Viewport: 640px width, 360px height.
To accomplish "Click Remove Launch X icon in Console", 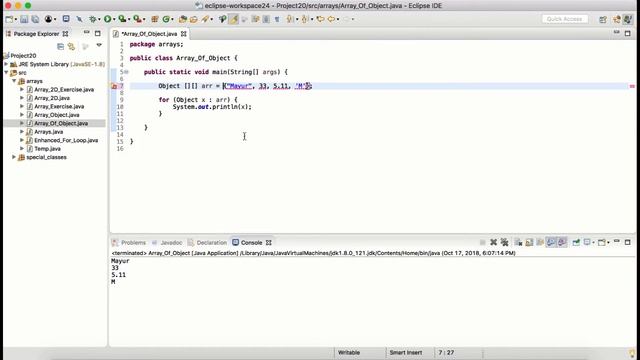I will 493,242.
